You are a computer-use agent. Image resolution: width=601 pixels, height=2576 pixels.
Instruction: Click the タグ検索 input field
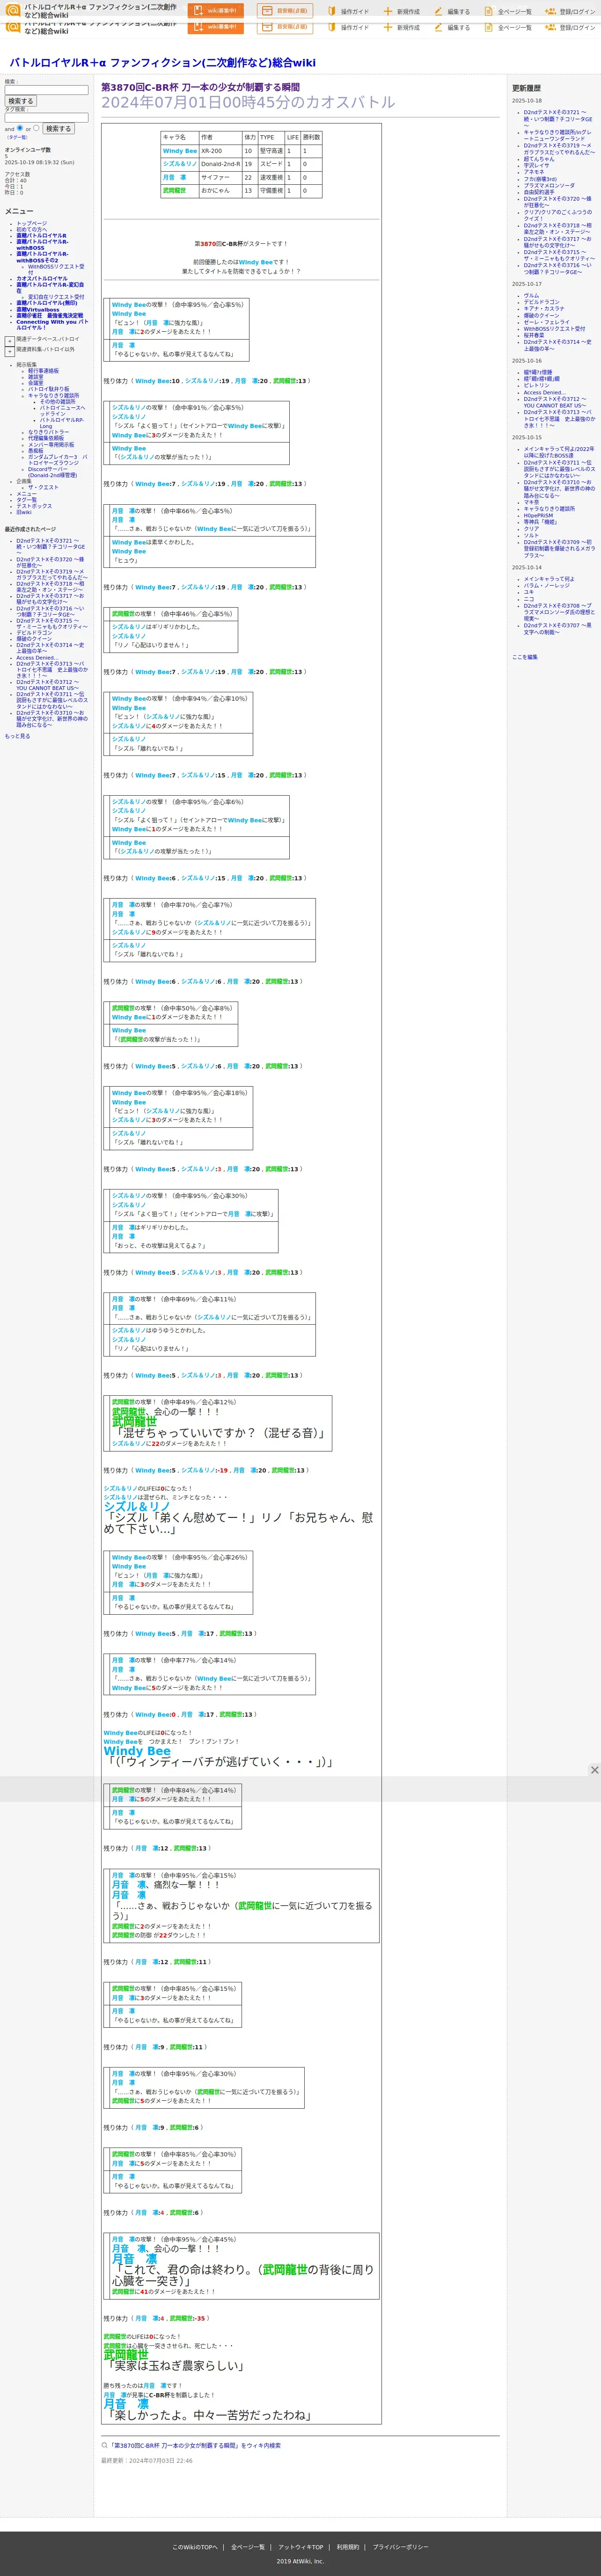(46, 117)
